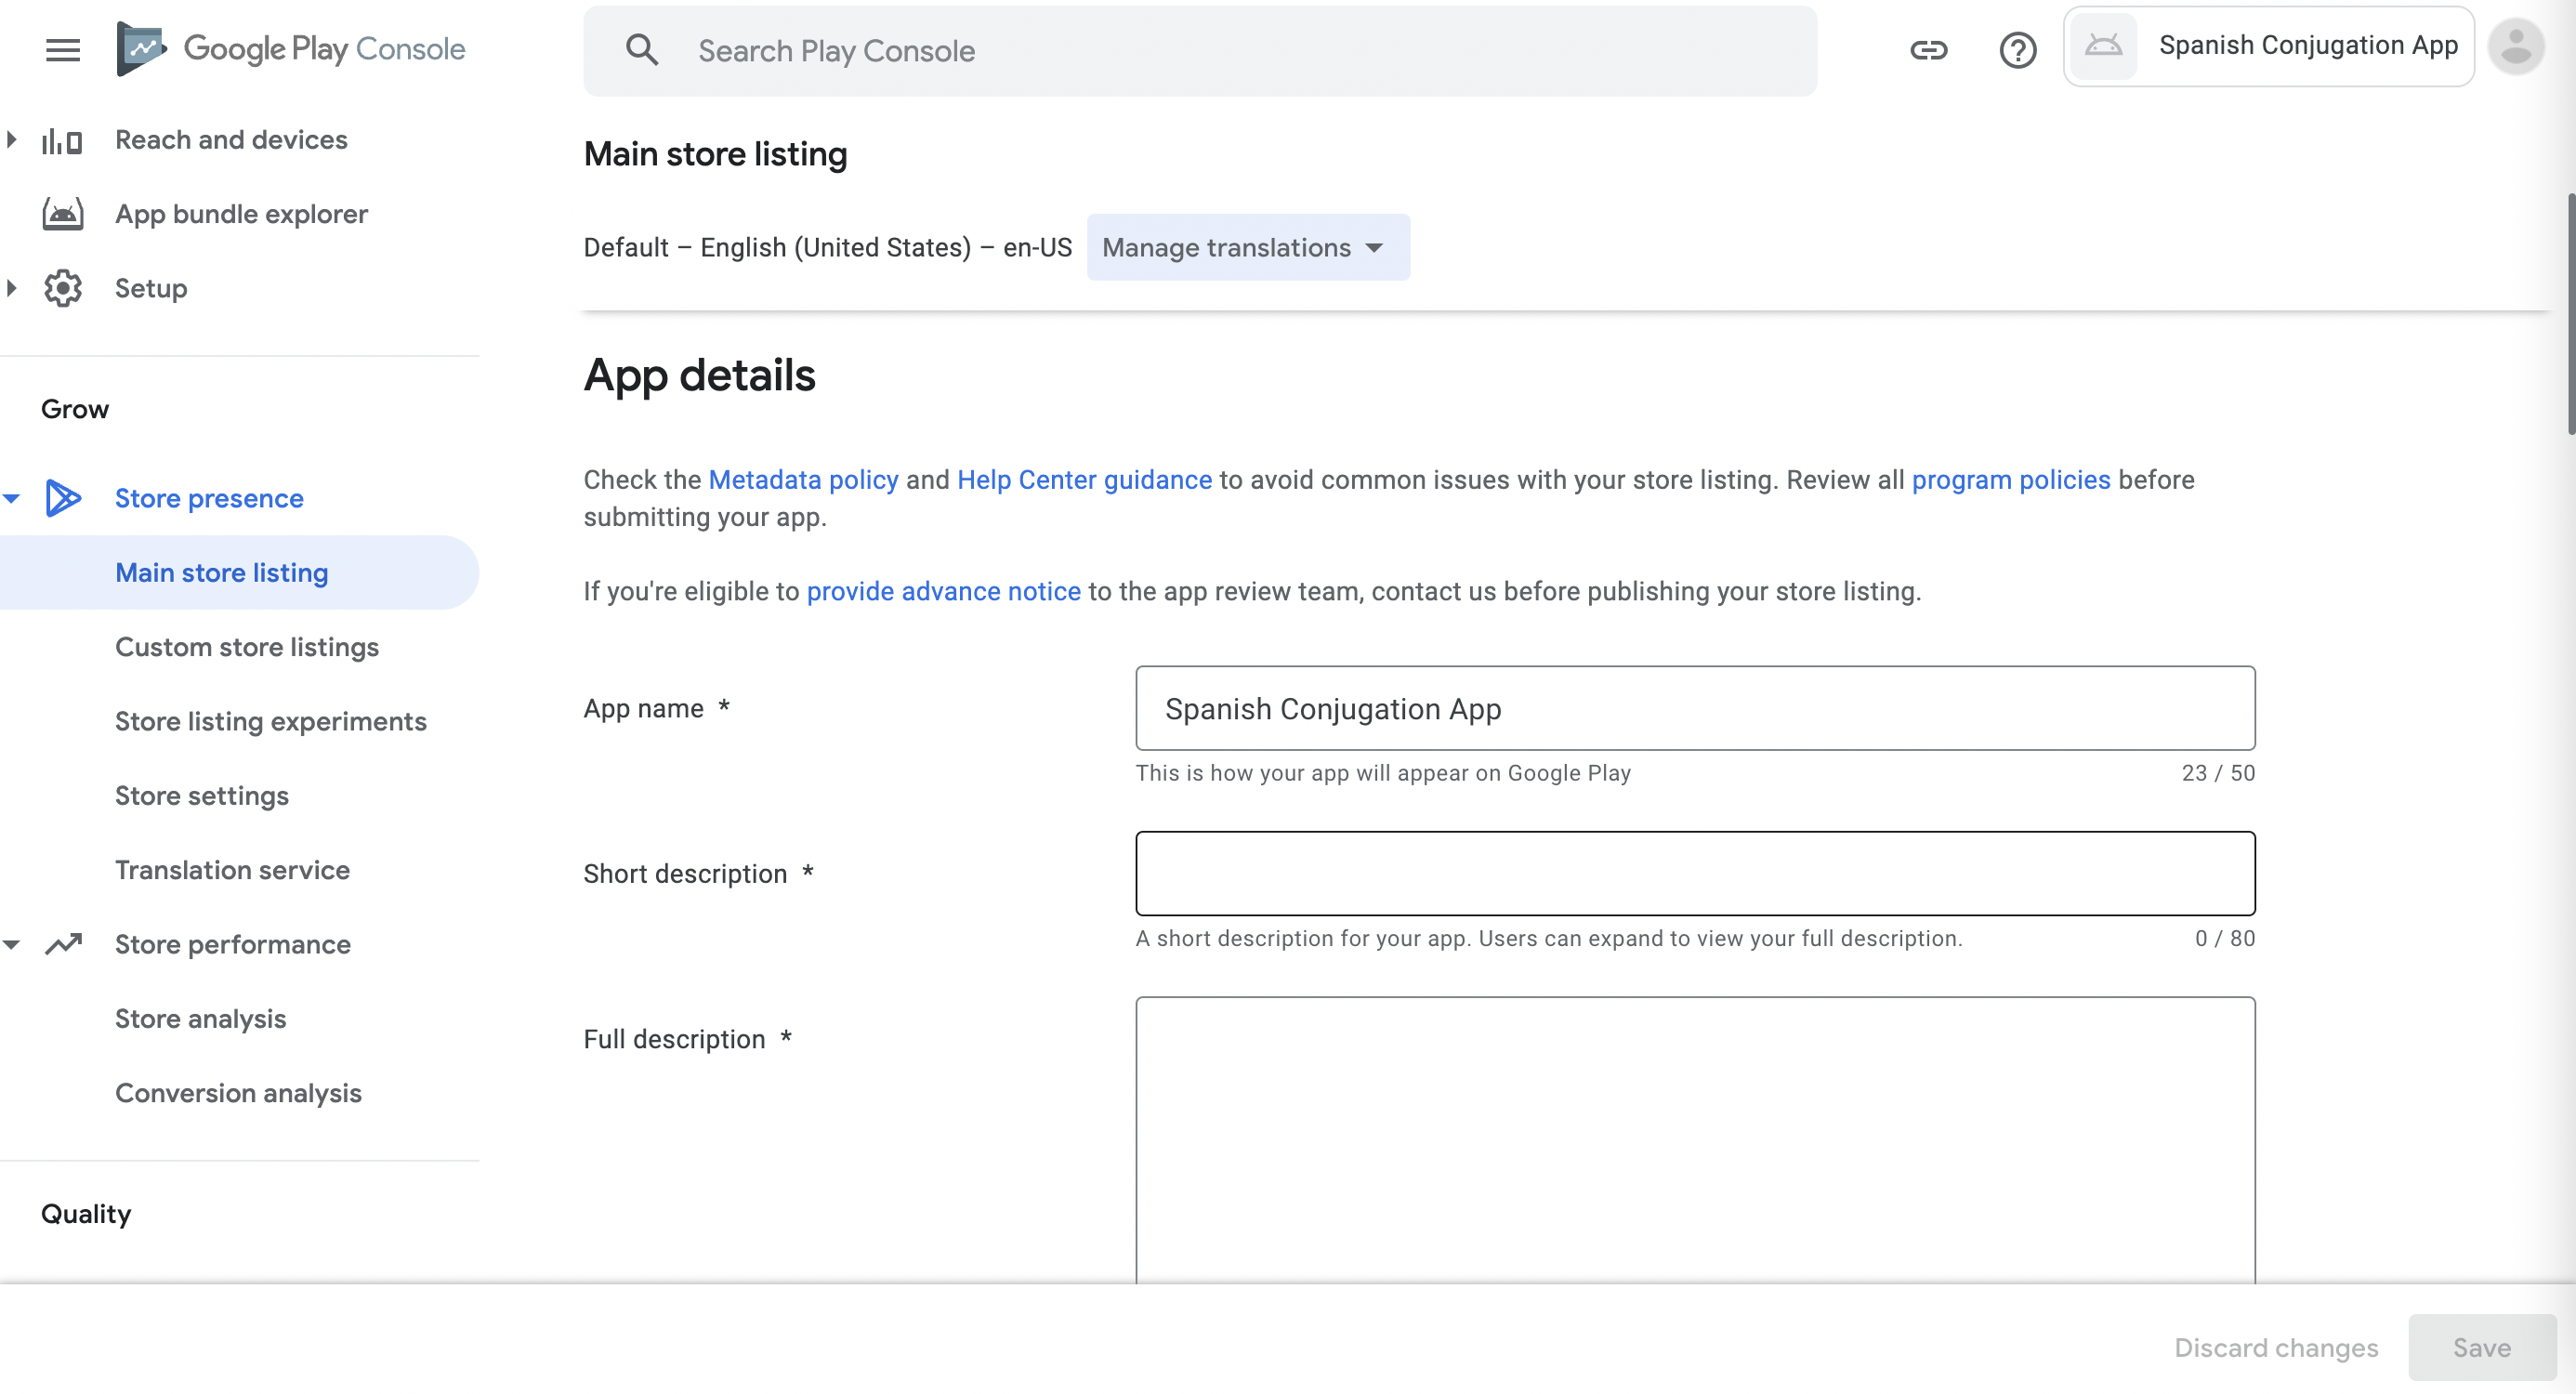Open the Spanish Conjugation App selector
Image resolution: width=2576 pixels, height=1394 pixels.
pyautogui.click(x=2268, y=47)
